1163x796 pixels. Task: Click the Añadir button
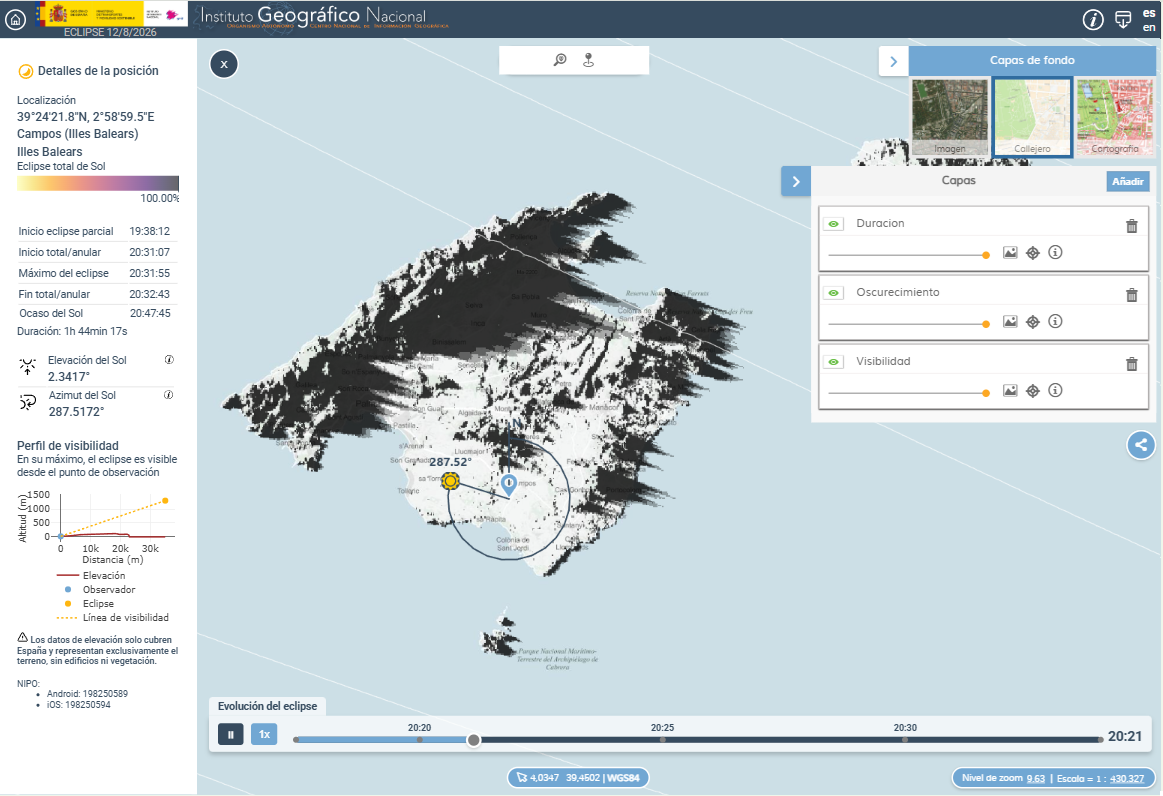[x=1128, y=182]
